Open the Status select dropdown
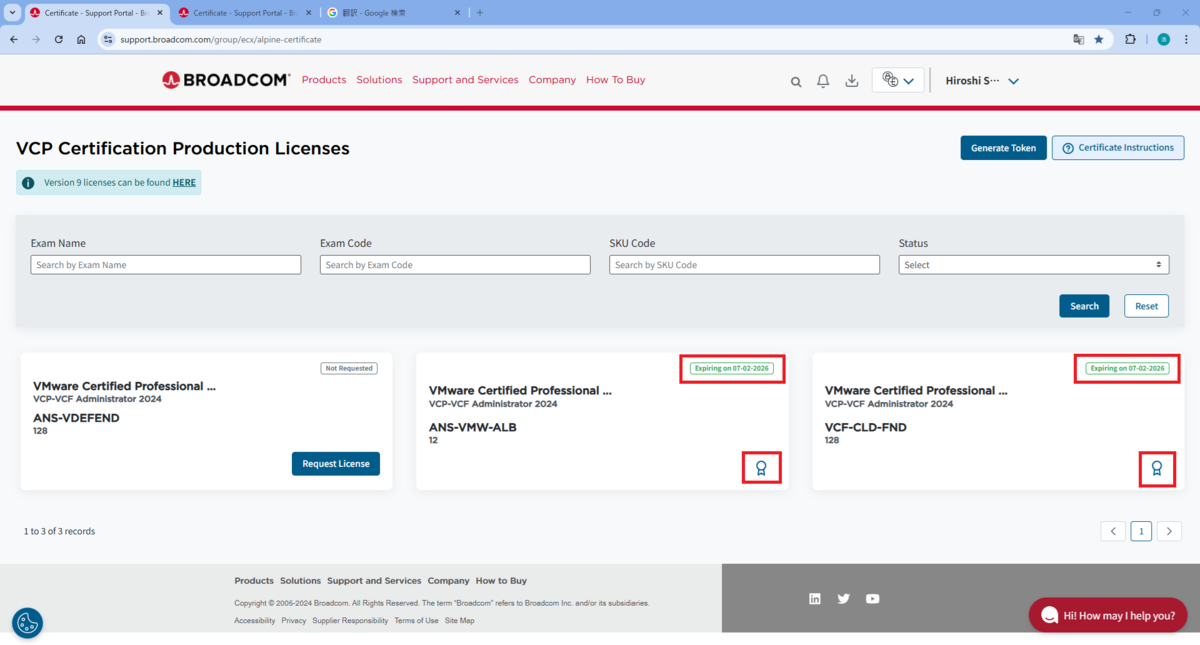Screen dimensions: 1200x645 (1034, 265)
